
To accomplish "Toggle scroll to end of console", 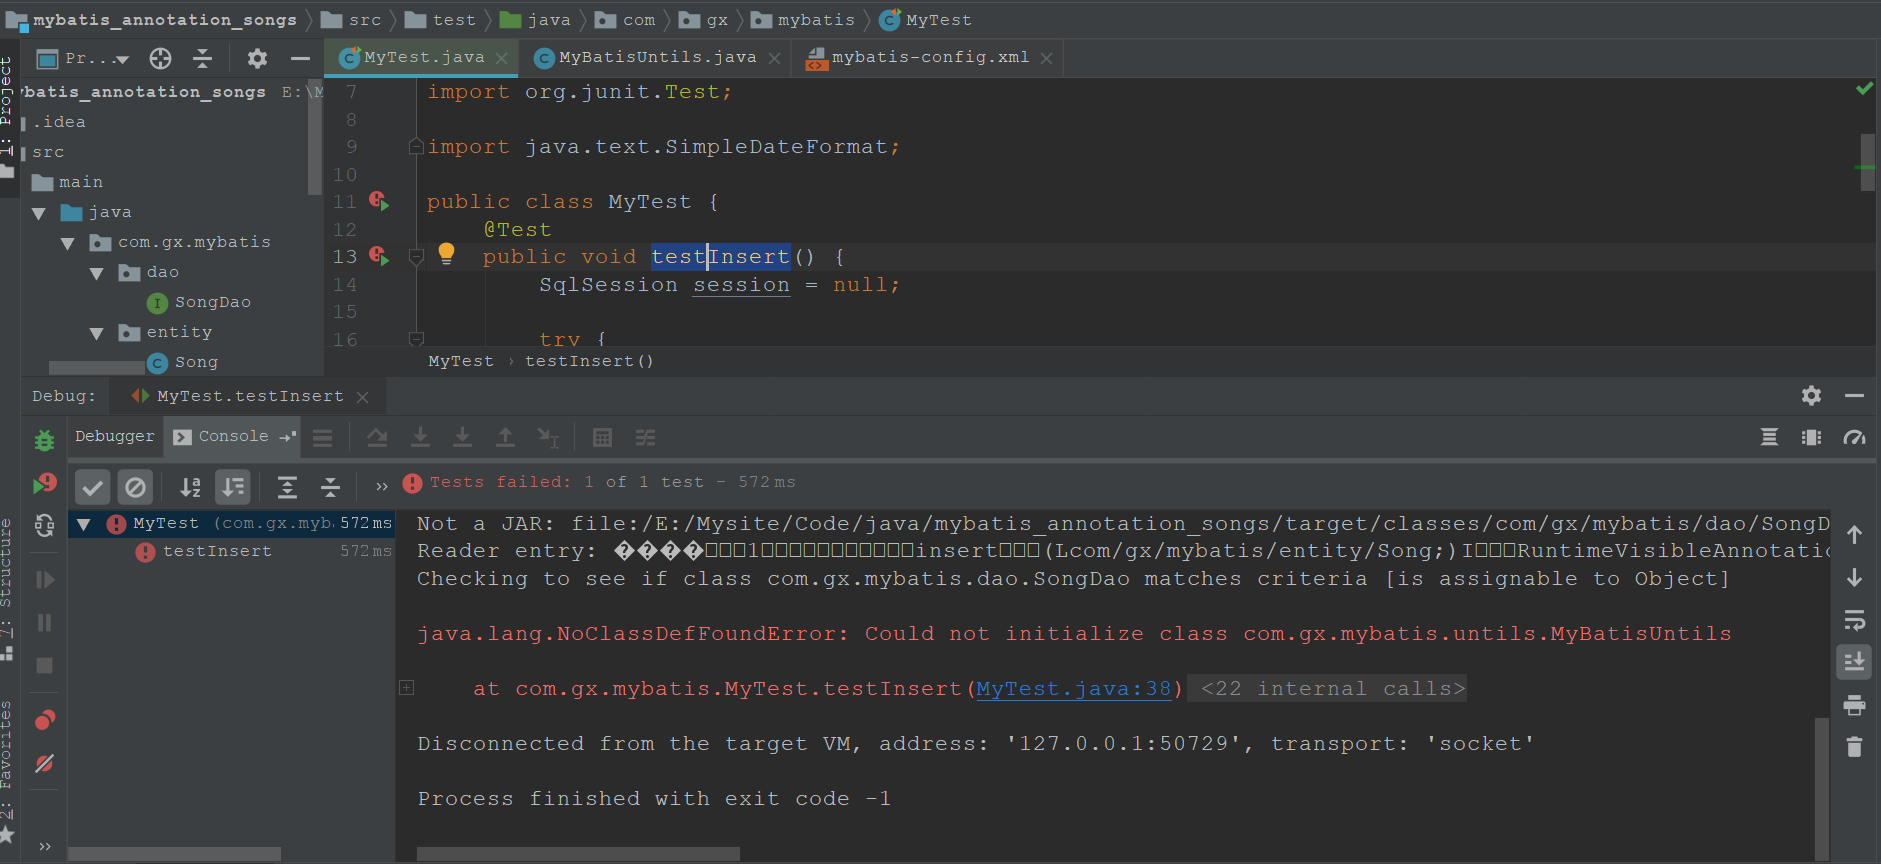I will [1854, 661].
